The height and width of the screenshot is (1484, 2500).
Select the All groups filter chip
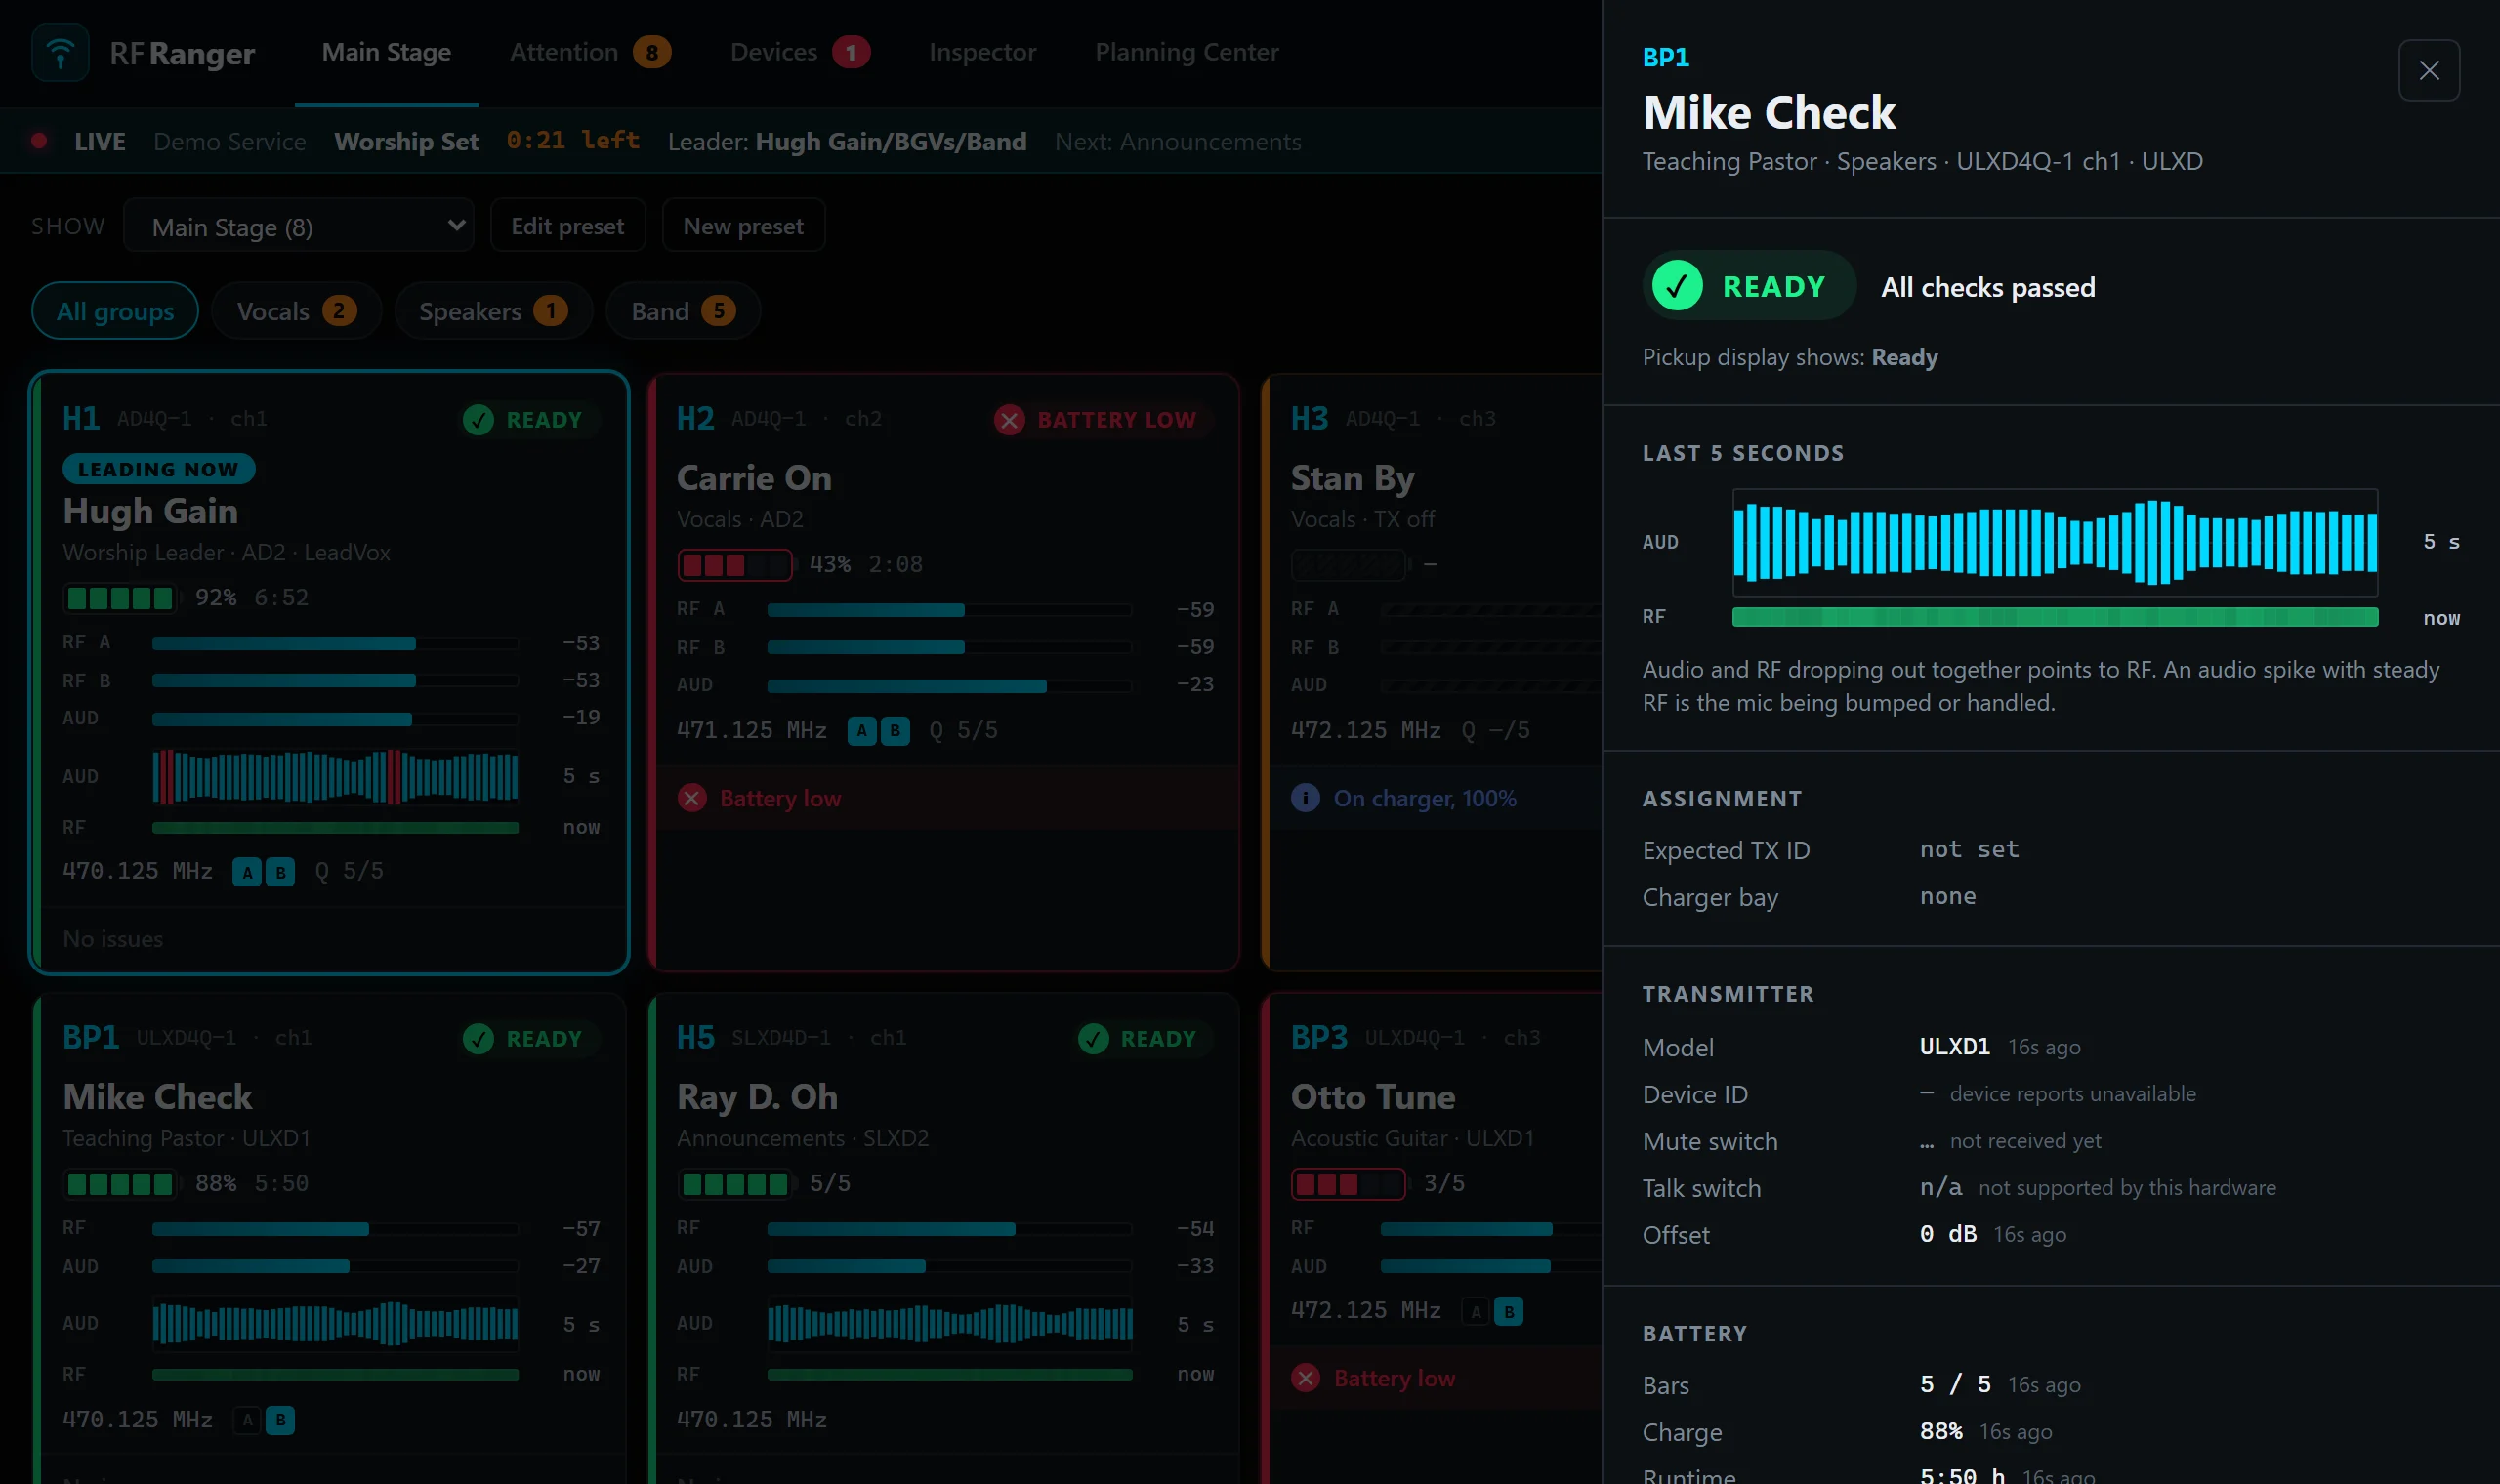(115, 311)
